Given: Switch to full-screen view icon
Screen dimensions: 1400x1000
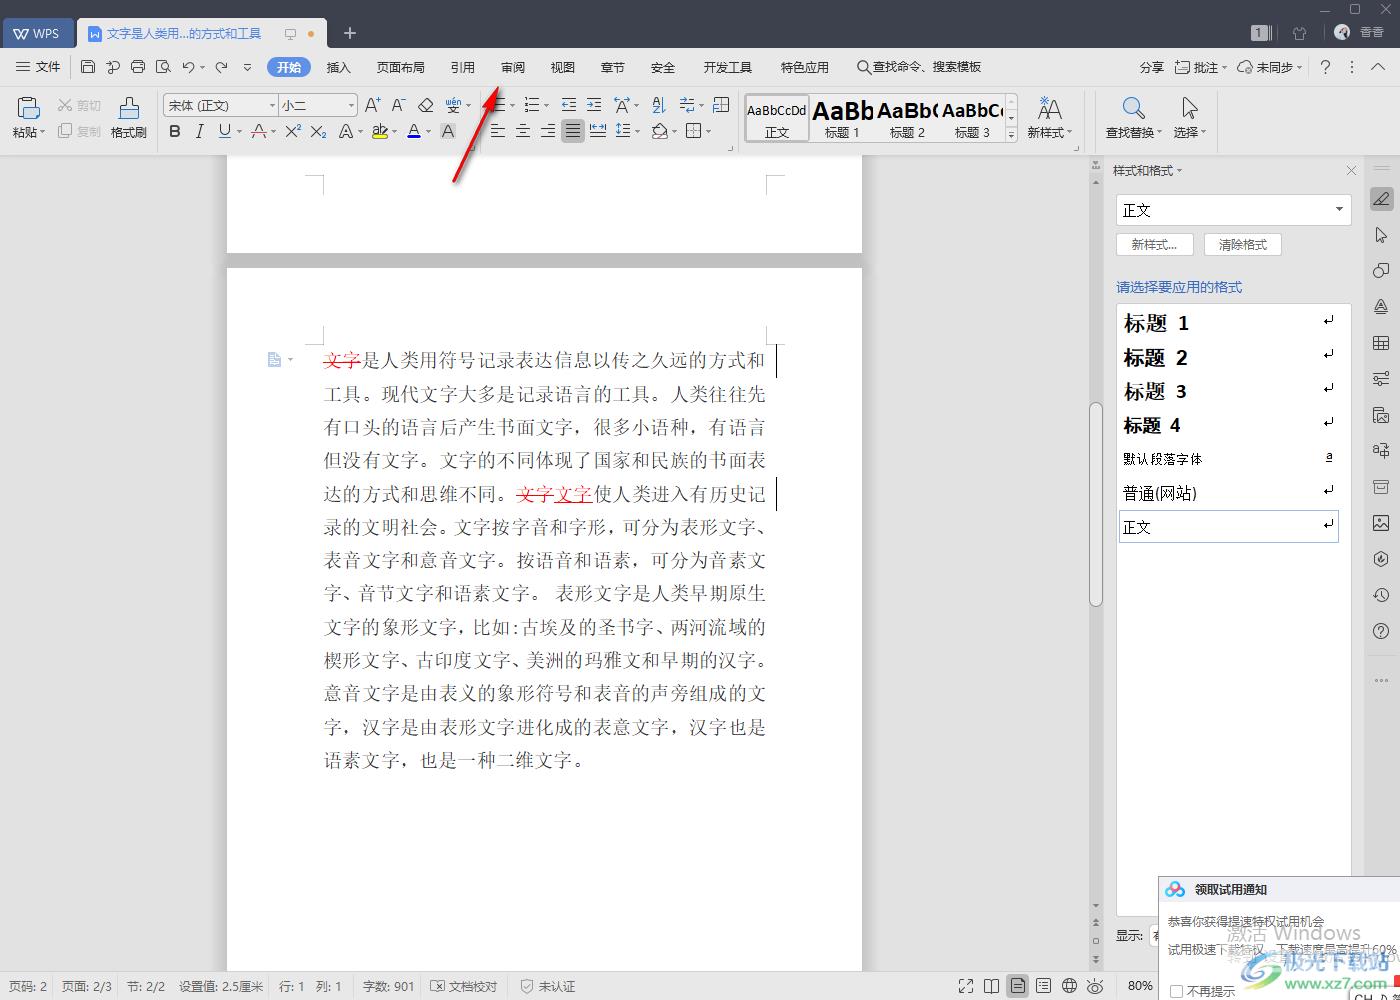Looking at the screenshot, I should pyautogui.click(x=965, y=986).
